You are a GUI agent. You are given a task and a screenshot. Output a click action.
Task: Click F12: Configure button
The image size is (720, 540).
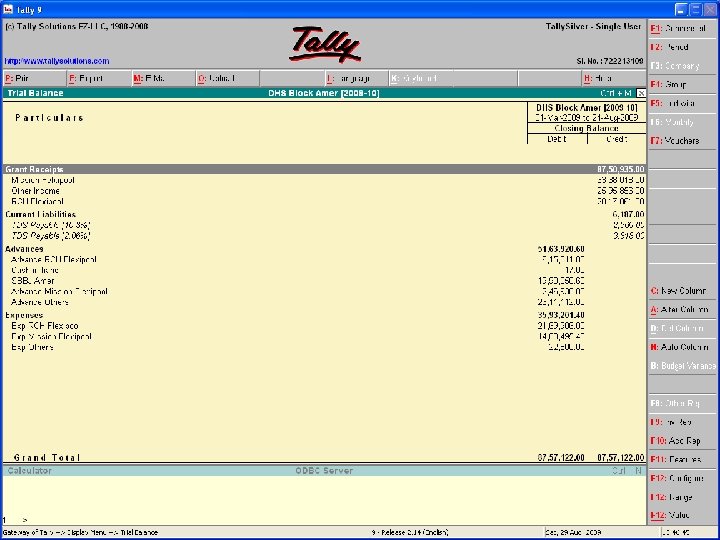point(683,478)
